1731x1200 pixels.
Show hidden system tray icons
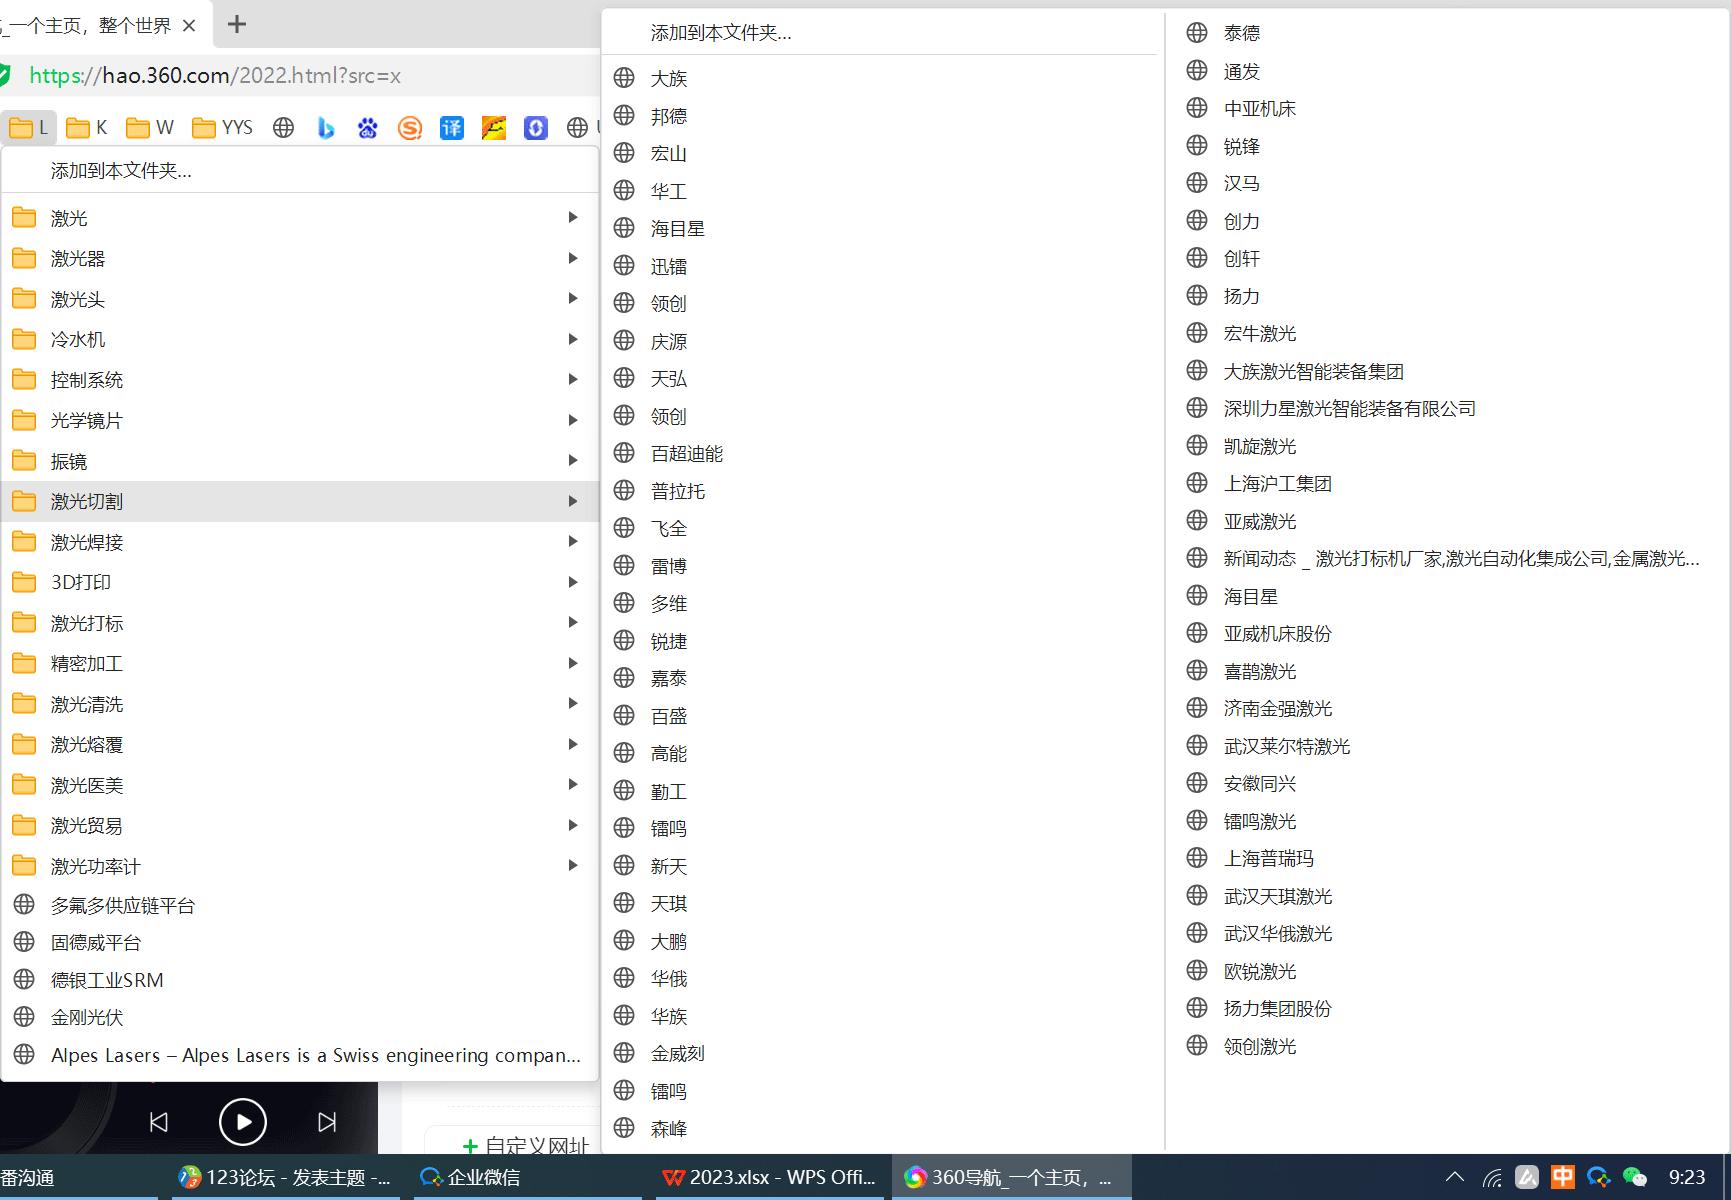(x=1455, y=1177)
